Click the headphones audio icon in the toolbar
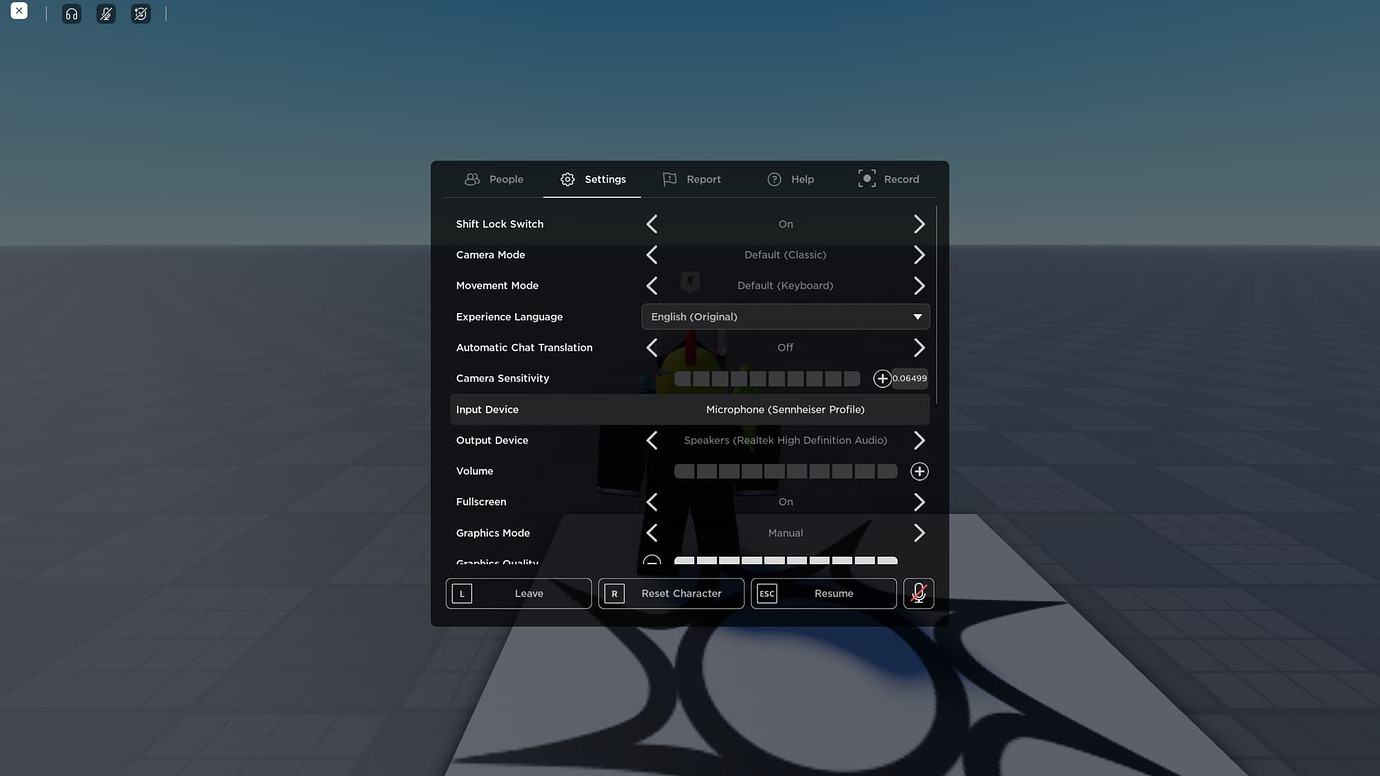The width and height of the screenshot is (1380, 776). click(x=71, y=13)
